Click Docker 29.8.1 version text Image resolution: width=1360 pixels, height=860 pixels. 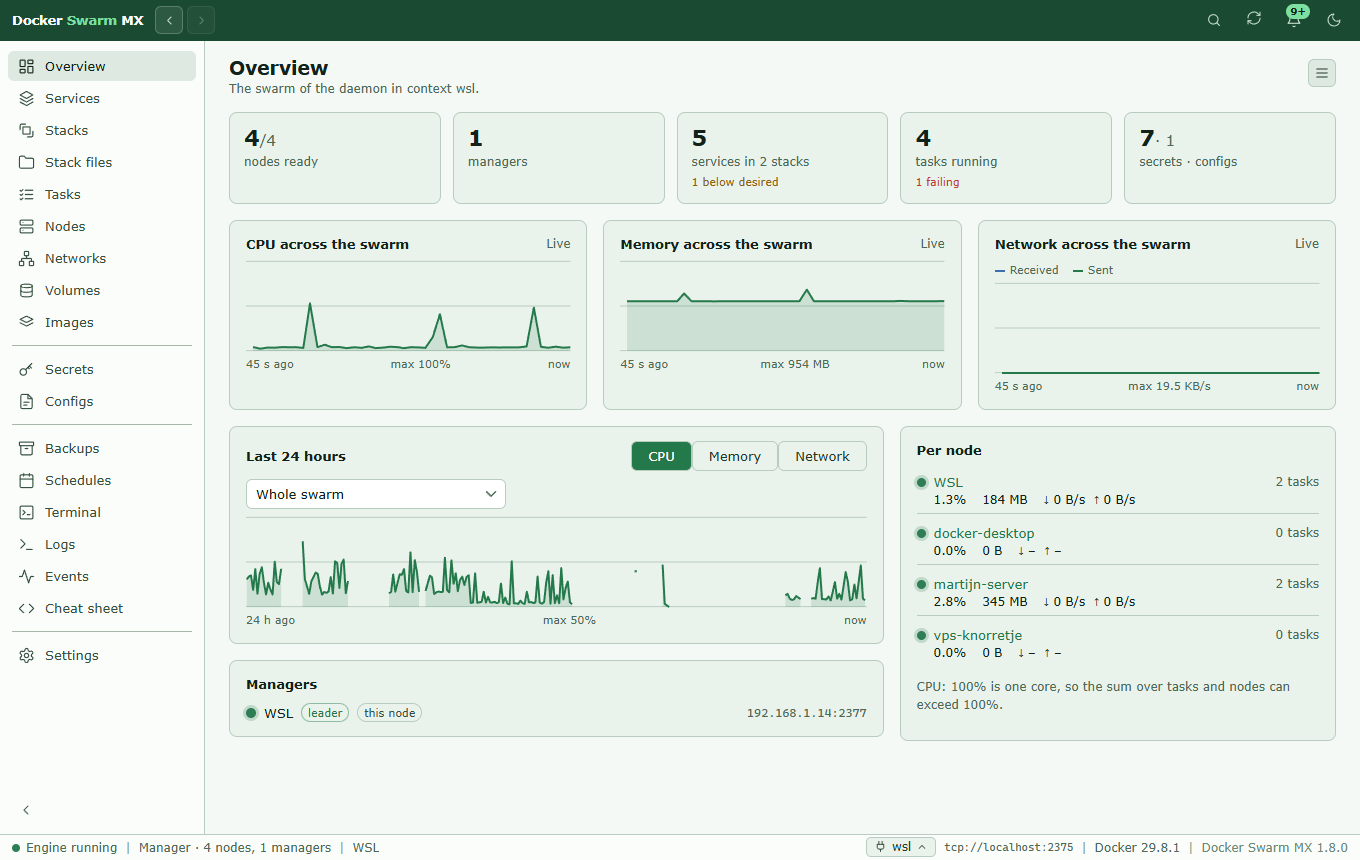click(1138, 847)
